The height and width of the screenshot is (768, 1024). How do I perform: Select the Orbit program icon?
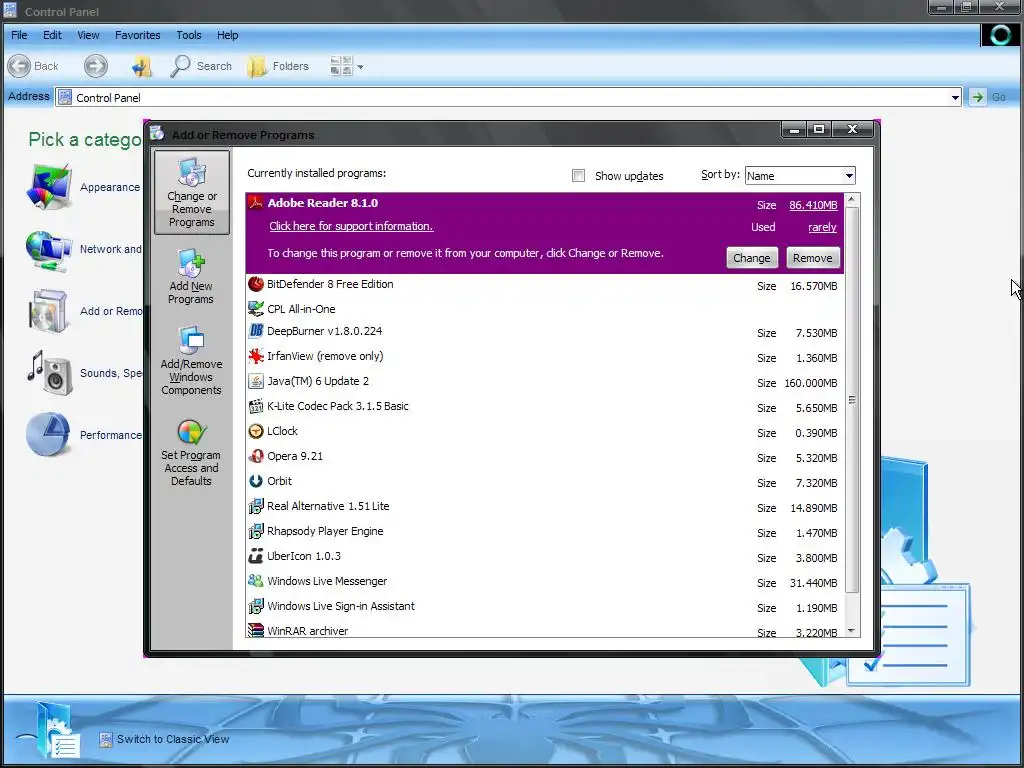256,481
